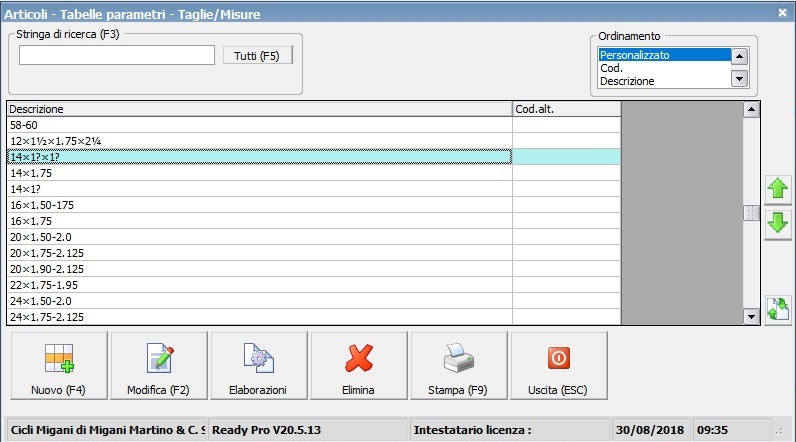
Task: Click the table's vertical scrollbar thumb
Action: coord(751,213)
